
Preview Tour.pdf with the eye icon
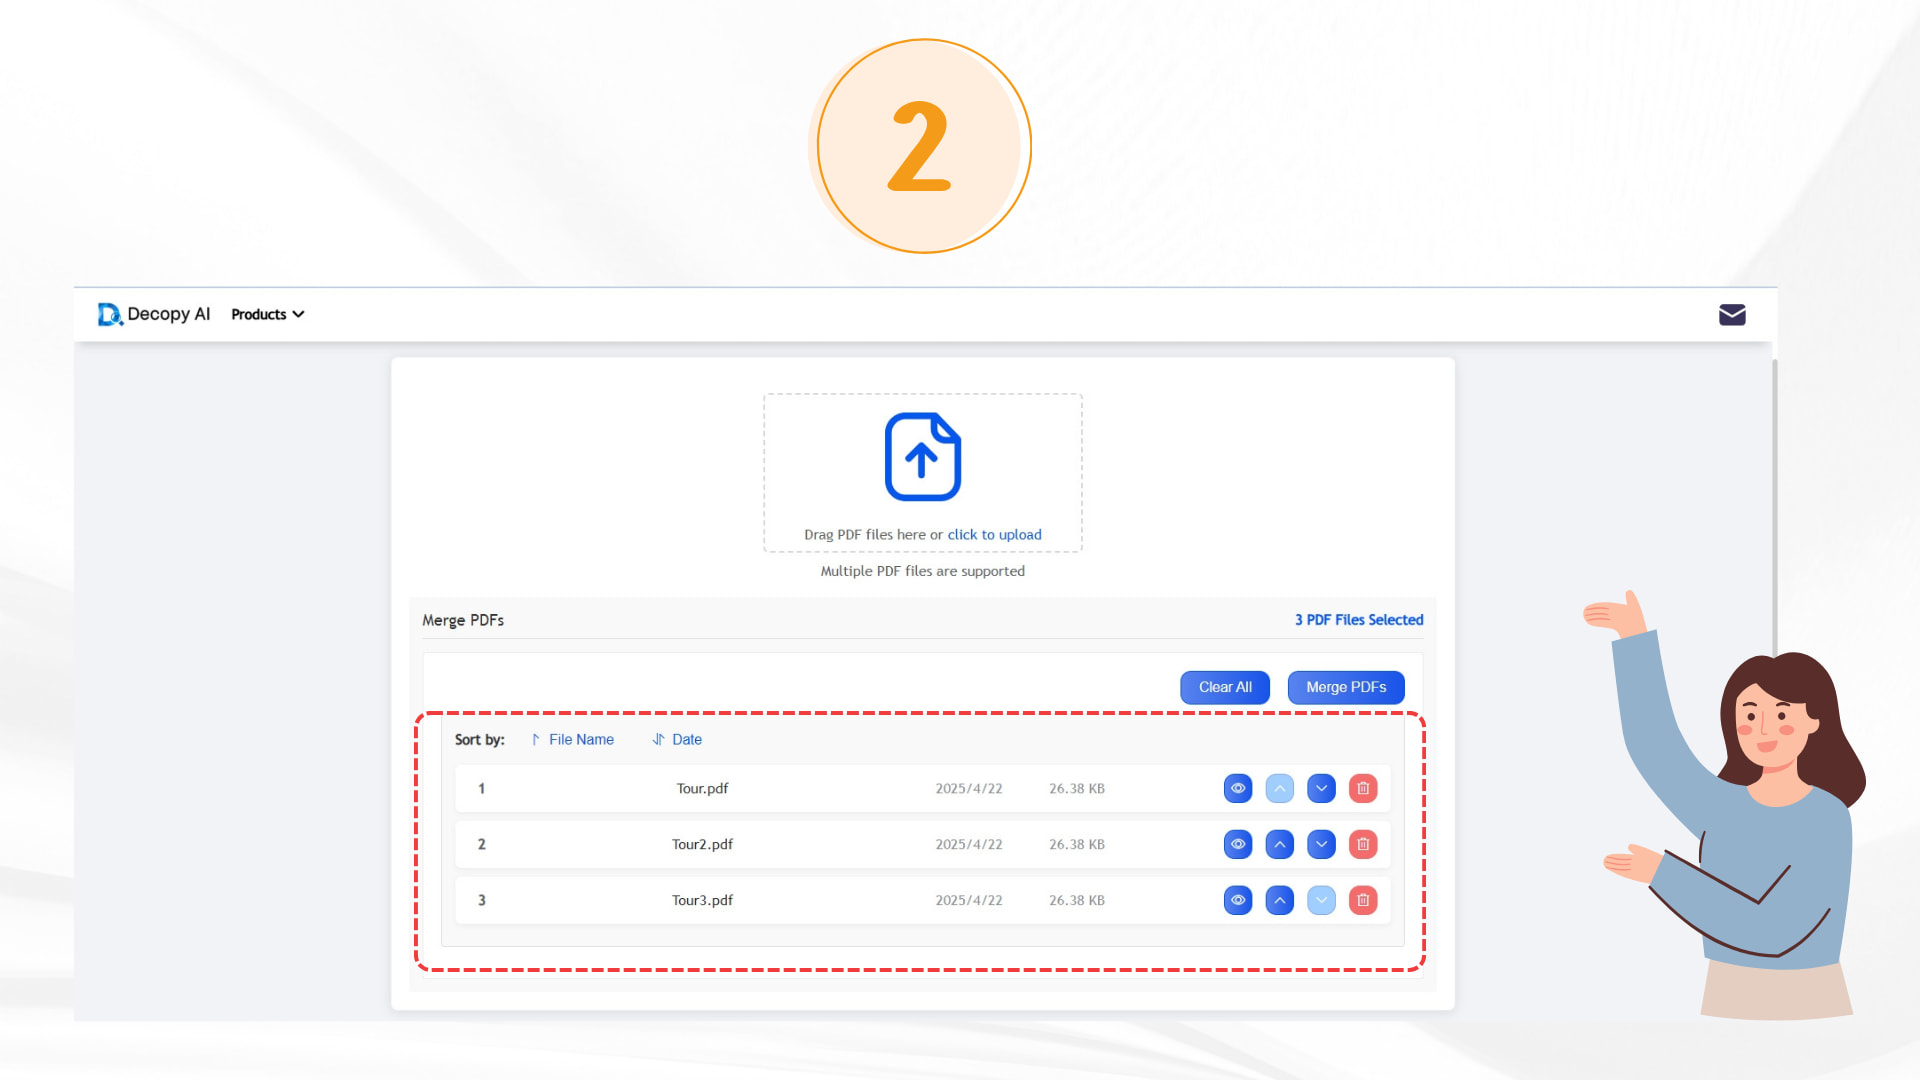click(1238, 789)
